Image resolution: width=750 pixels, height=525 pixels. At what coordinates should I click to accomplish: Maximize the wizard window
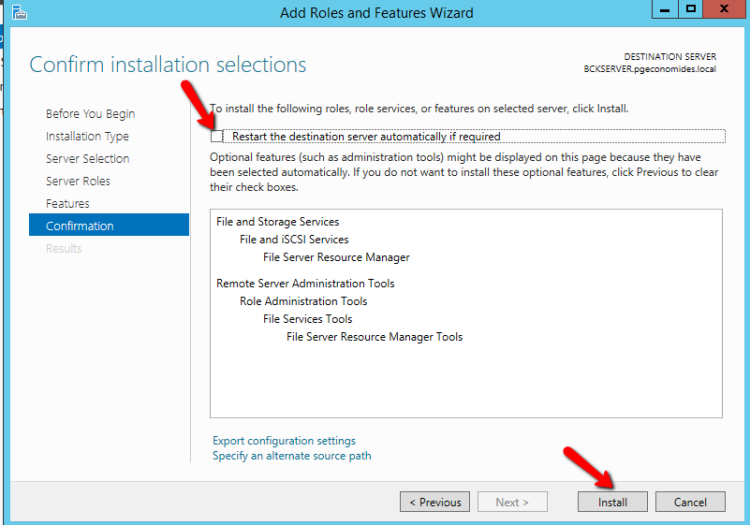point(691,10)
